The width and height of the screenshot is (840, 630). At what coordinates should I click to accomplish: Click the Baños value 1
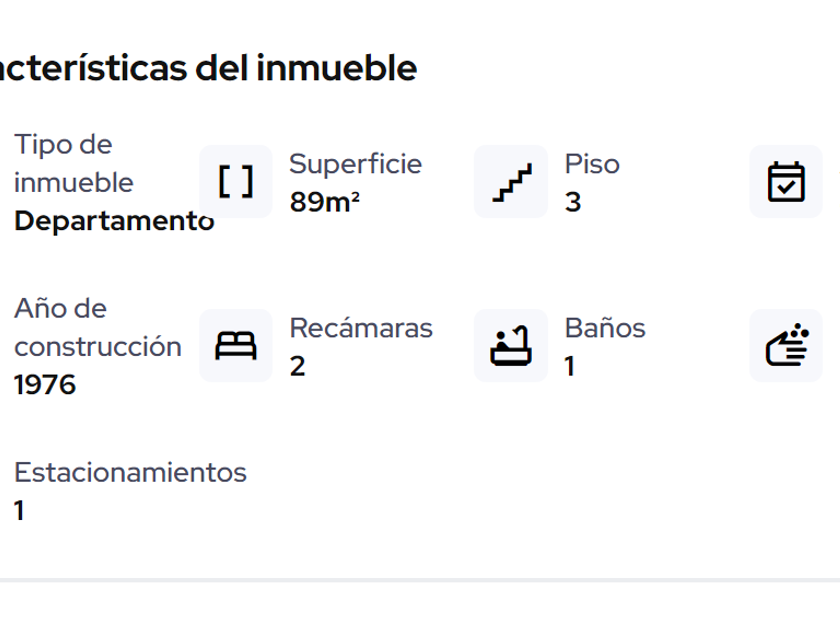point(570,366)
